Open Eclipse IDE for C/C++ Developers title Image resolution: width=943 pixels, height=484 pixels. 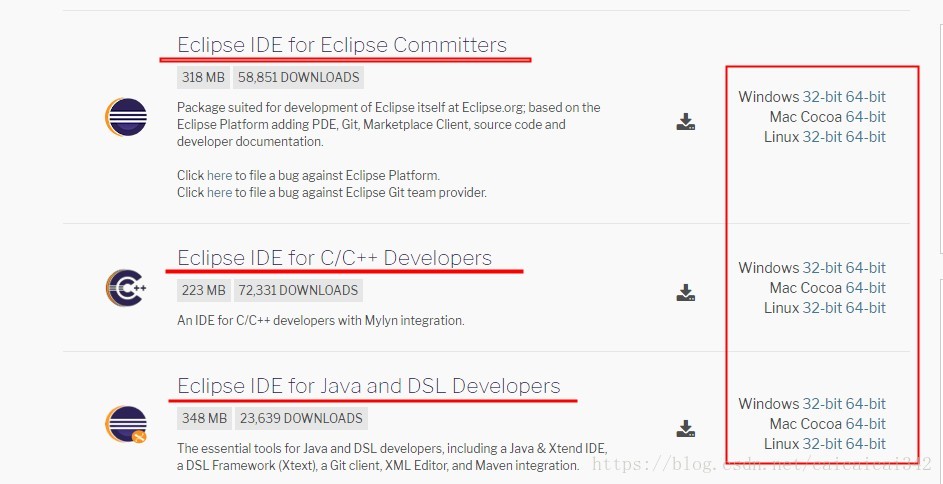pos(334,258)
